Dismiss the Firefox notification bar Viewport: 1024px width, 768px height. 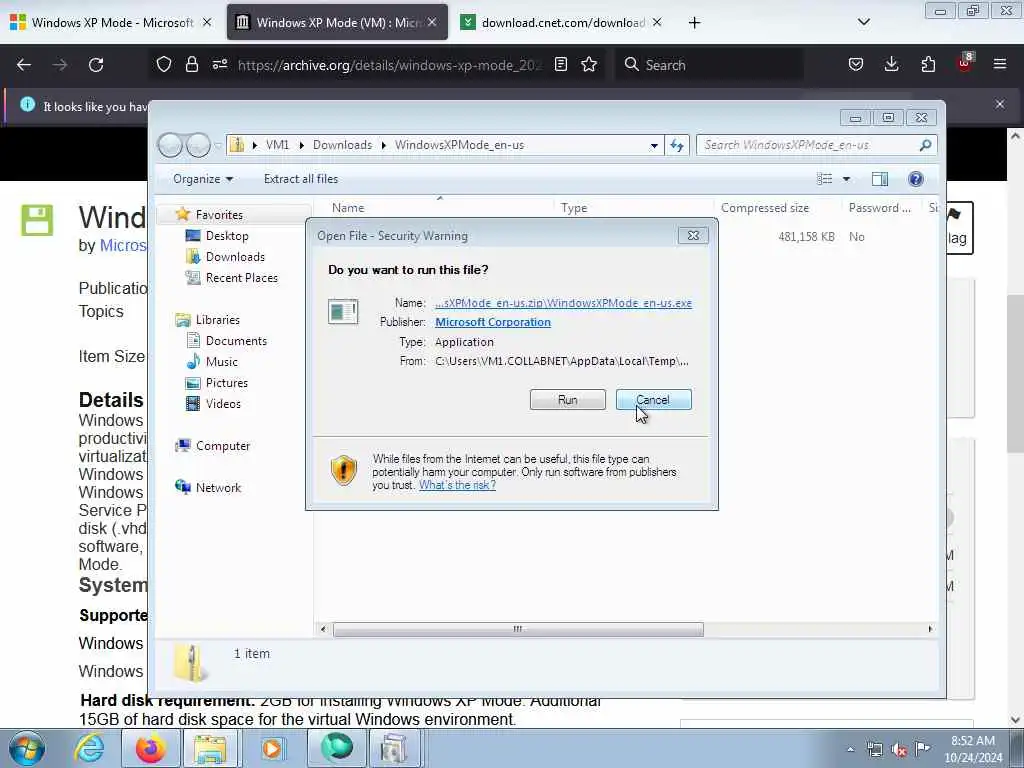pos(1000,104)
